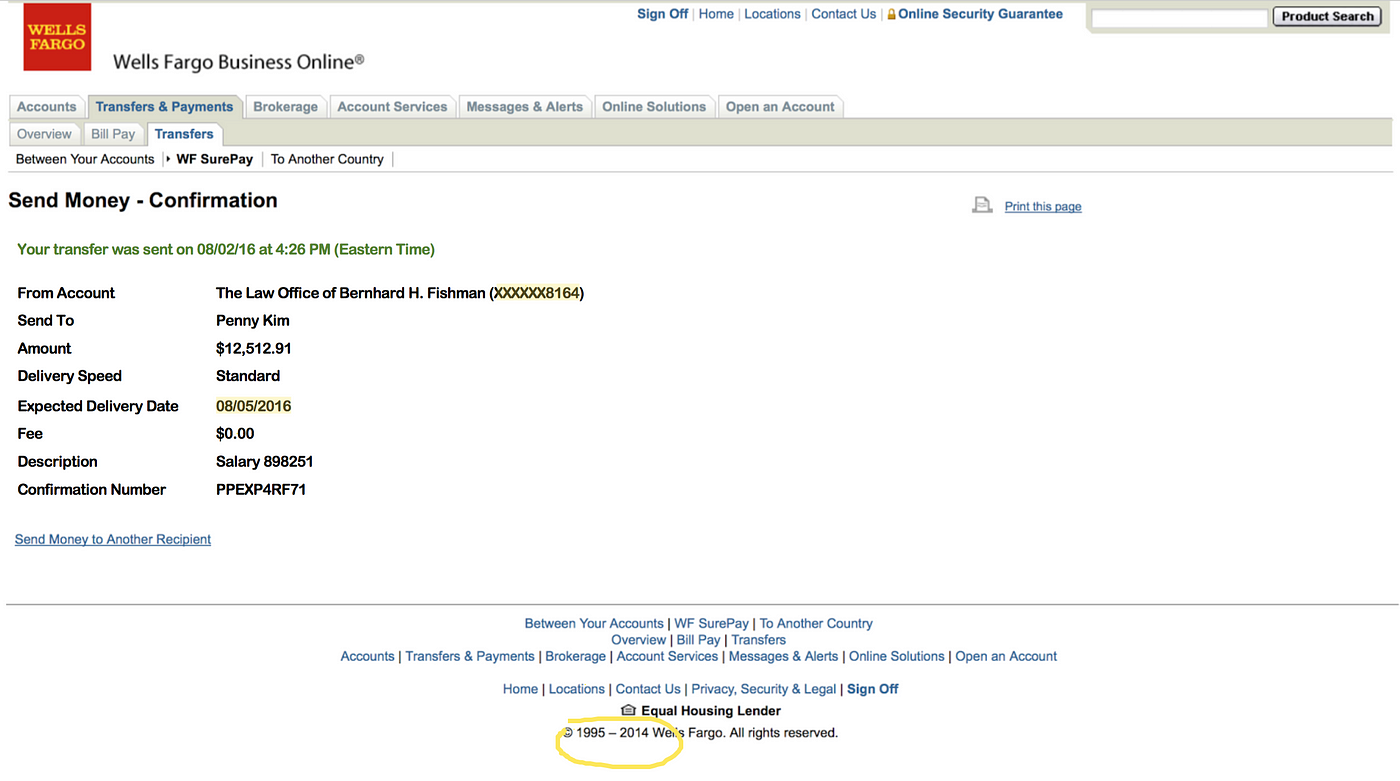
Task: Click Contact Us in the top bar
Action: pyautogui.click(x=843, y=14)
